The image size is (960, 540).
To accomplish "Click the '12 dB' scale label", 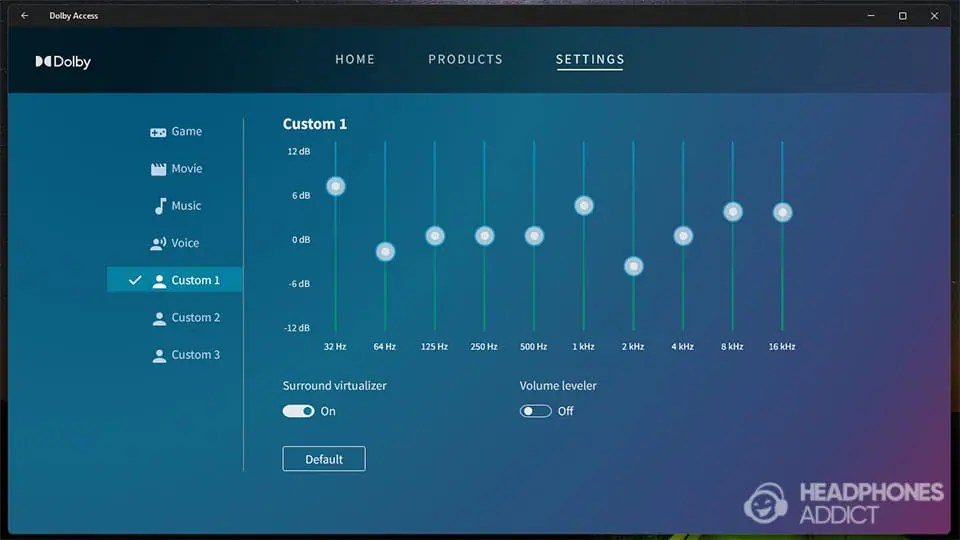I will click(299, 151).
